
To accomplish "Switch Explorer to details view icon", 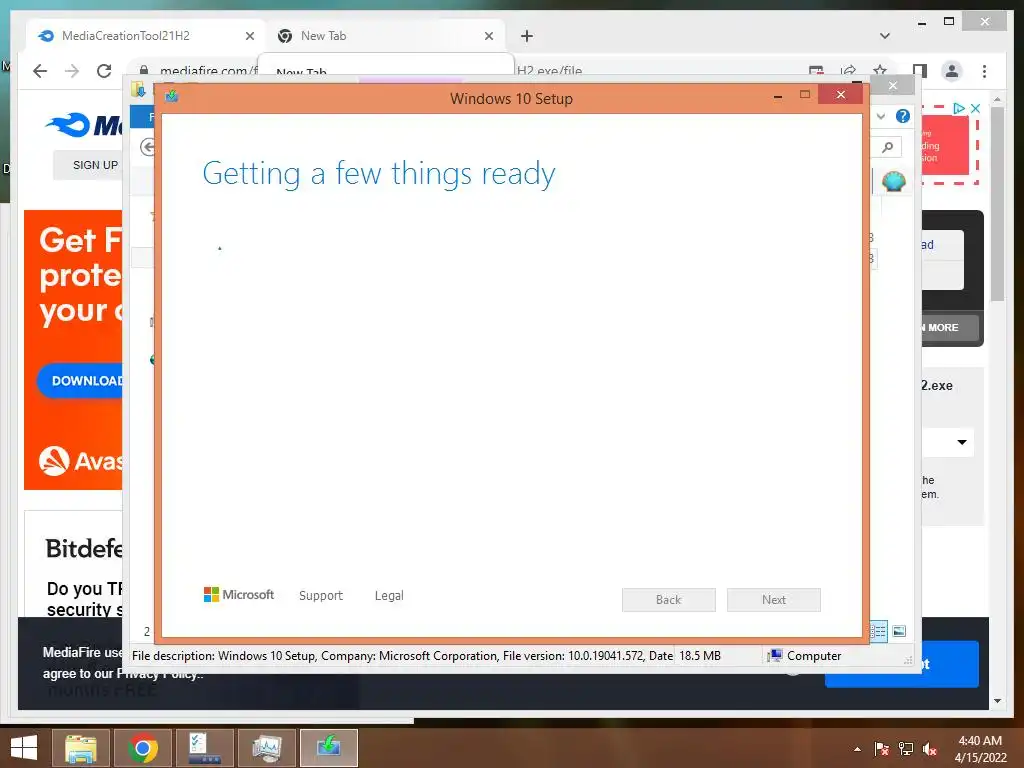I will point(878,631).
